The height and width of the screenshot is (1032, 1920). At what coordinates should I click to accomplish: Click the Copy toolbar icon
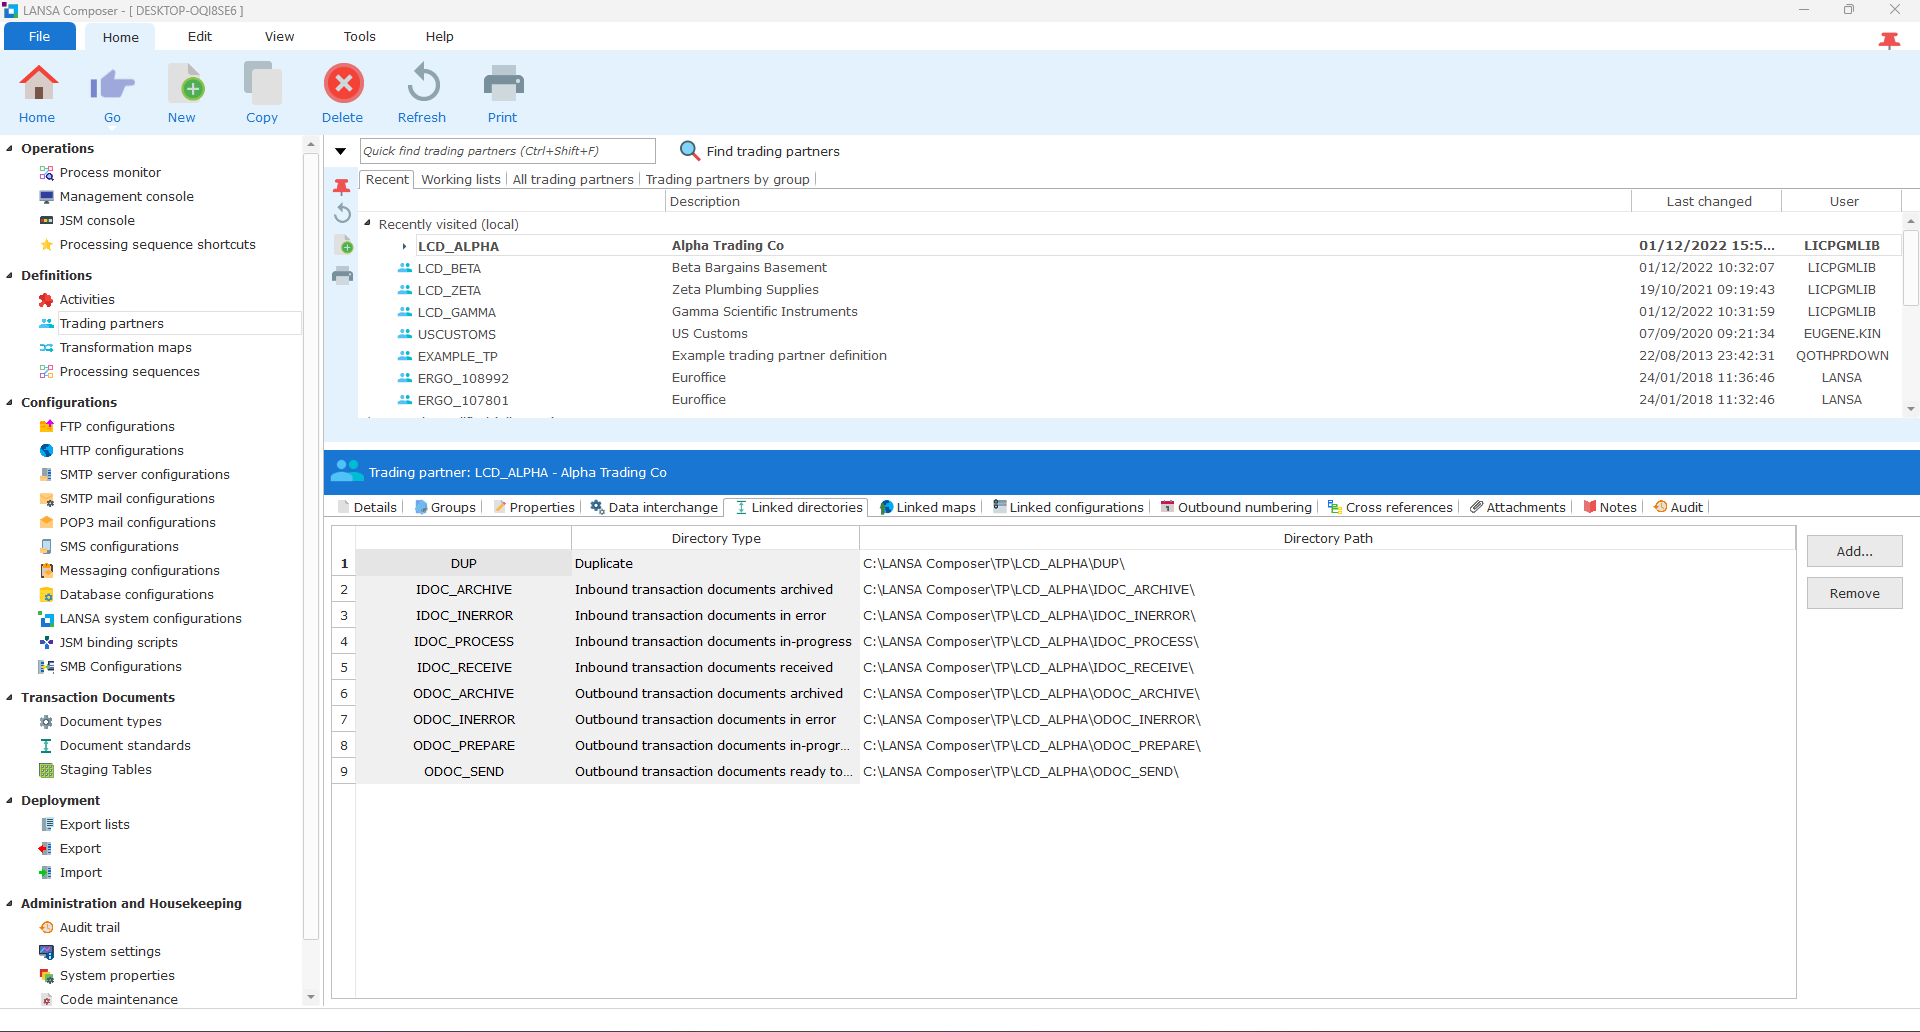pos(263,84)
